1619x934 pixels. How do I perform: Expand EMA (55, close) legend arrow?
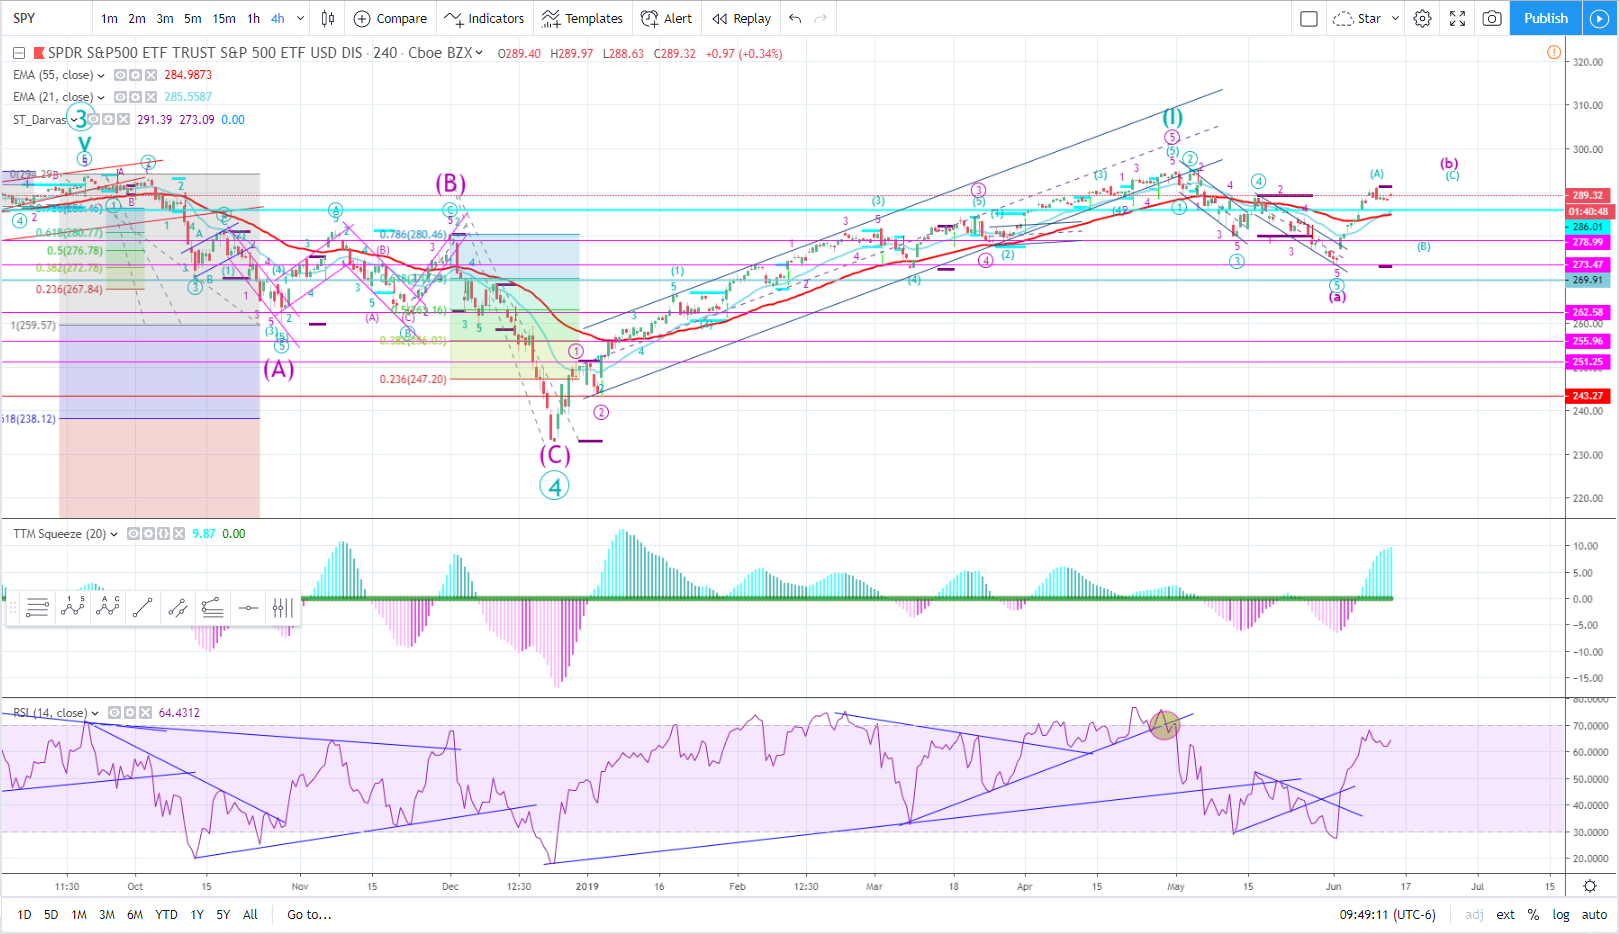click(x=101, y=75)
